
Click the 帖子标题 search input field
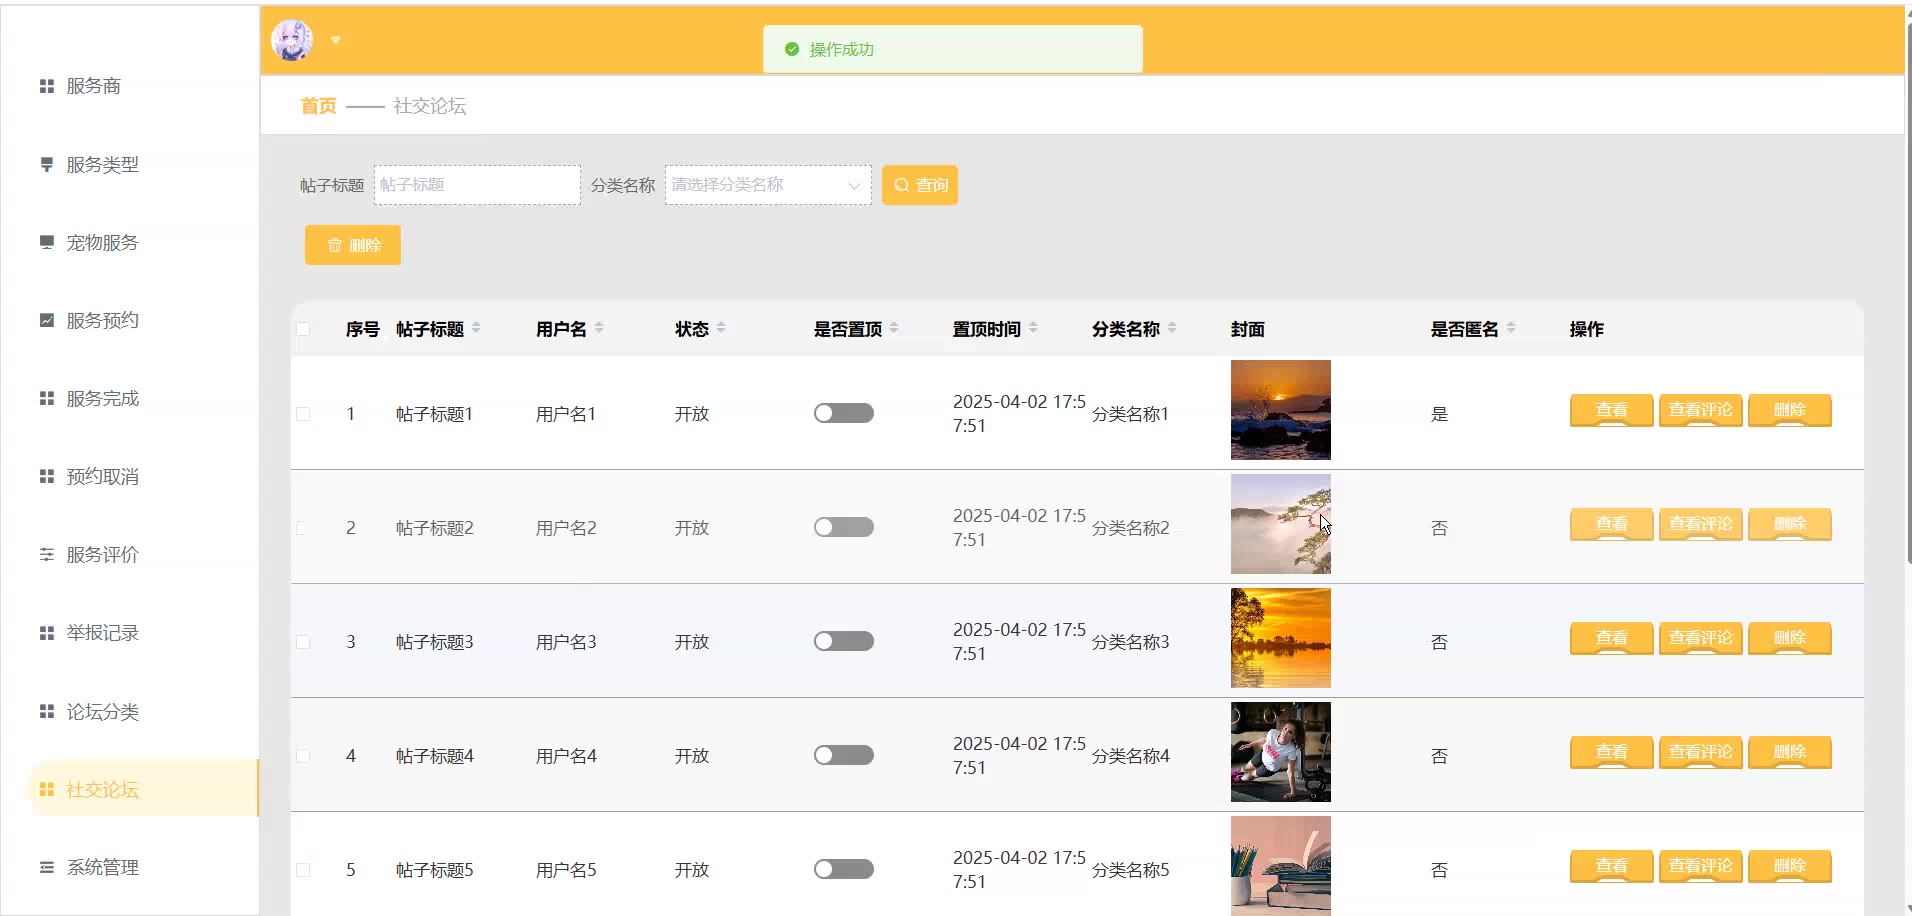[477, 185]
